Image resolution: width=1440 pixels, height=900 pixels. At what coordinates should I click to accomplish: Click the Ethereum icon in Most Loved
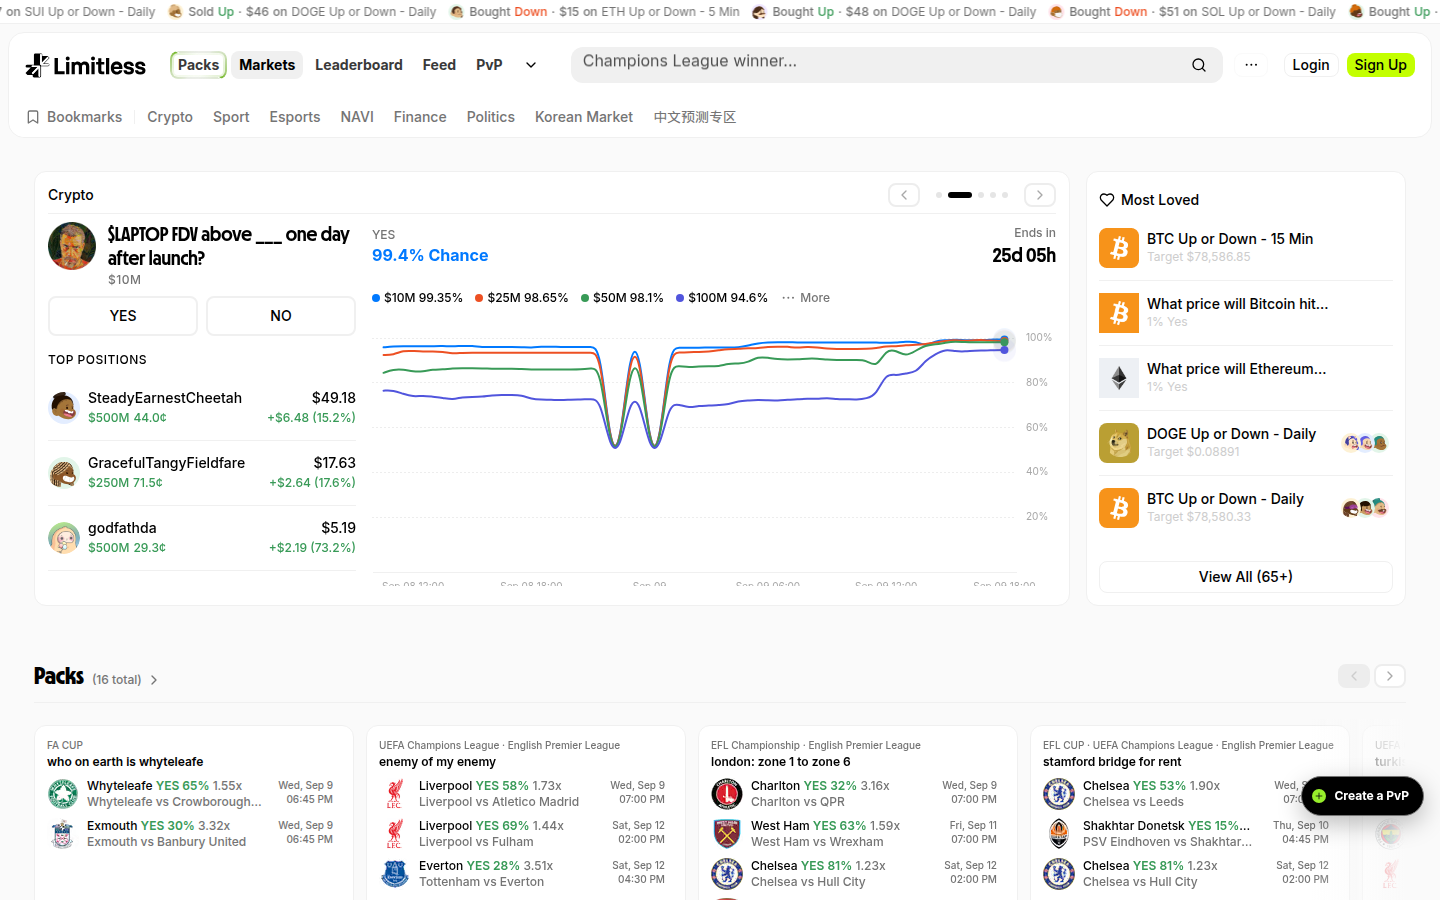(x=1119, y=378)
